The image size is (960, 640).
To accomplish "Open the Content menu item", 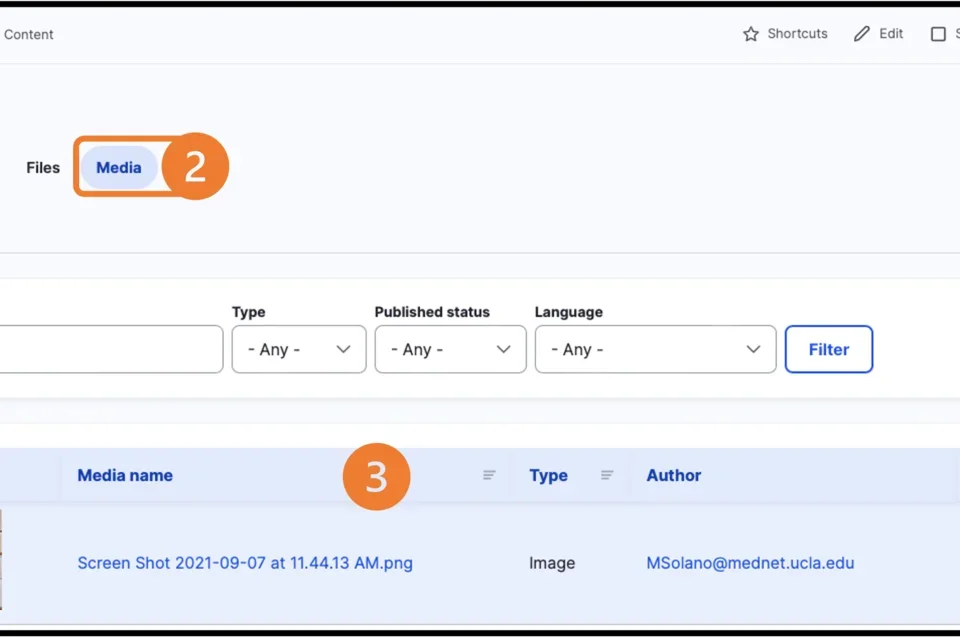I will (x=28, y=34).
